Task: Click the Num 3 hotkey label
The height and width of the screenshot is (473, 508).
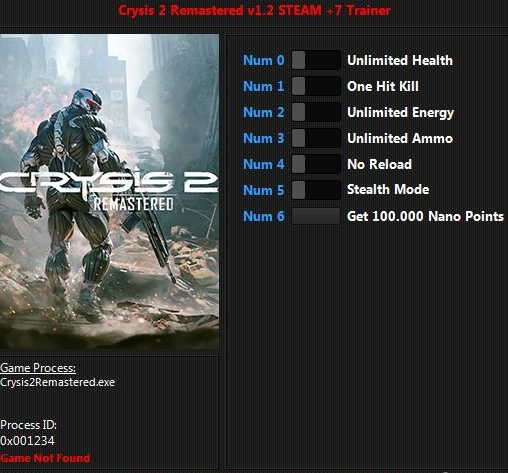Action: [x=264, y=138]
